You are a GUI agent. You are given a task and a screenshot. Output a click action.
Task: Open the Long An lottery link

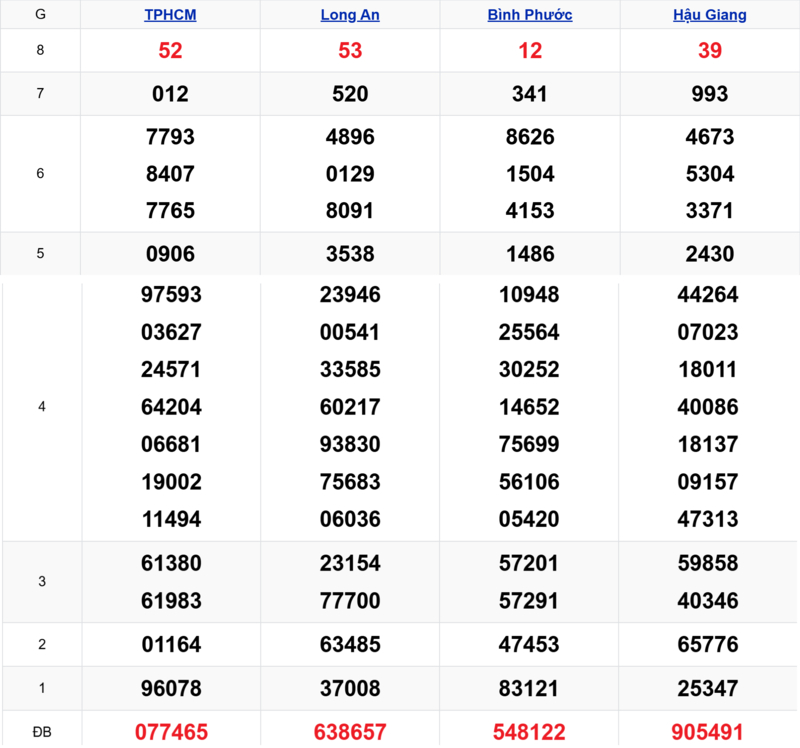point(350,15)
